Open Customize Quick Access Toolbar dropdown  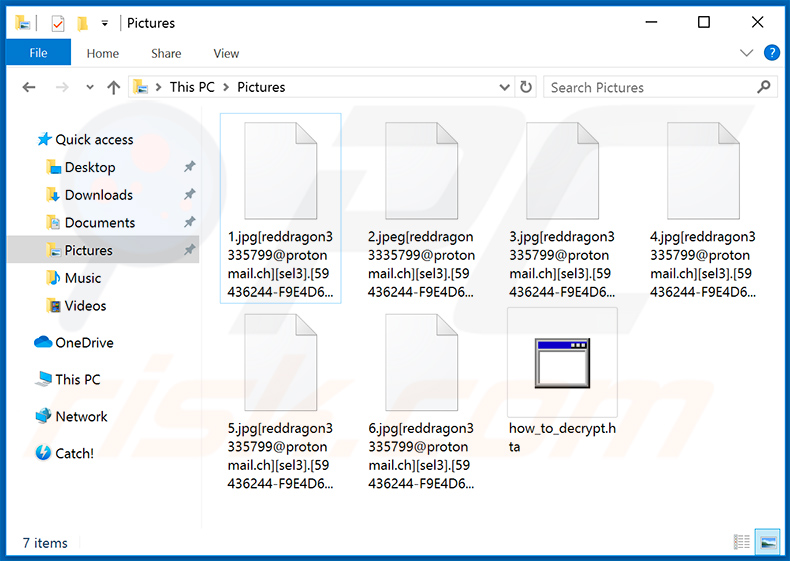pyautogui.click(x=105, y=22)
